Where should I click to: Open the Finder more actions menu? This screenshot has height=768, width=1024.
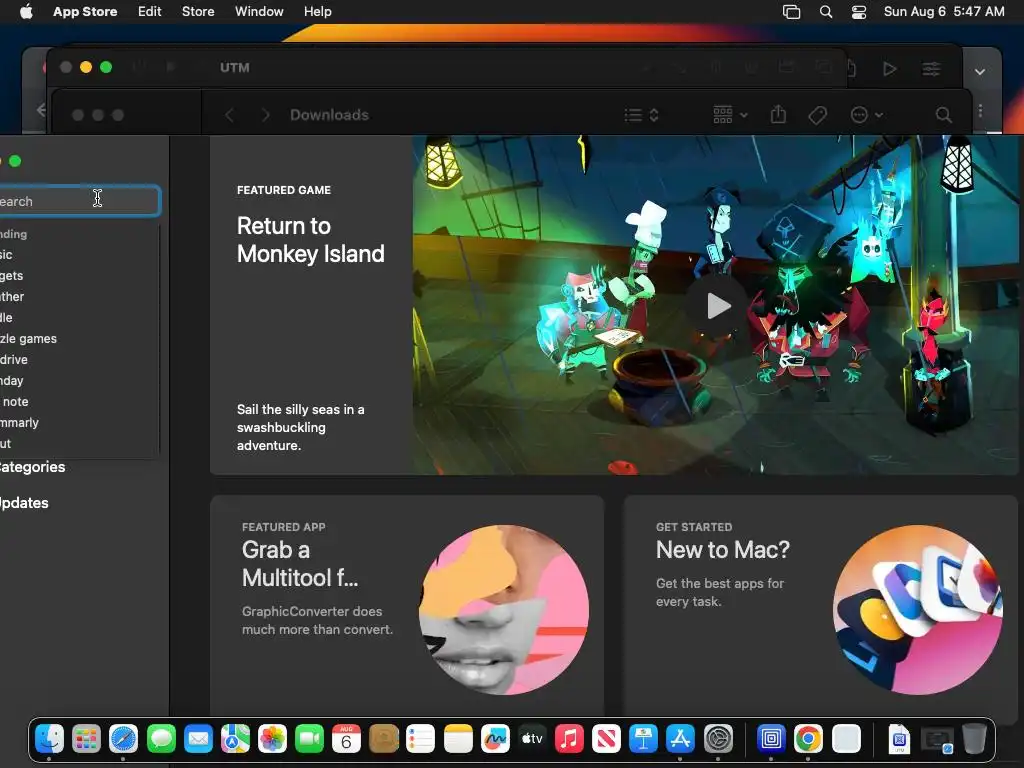867,115
